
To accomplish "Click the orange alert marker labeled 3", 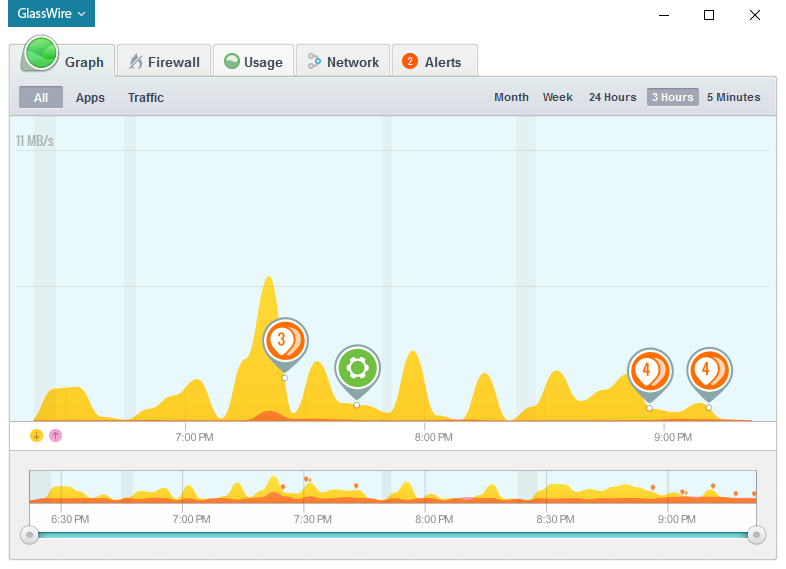I will tap(284, 341).
